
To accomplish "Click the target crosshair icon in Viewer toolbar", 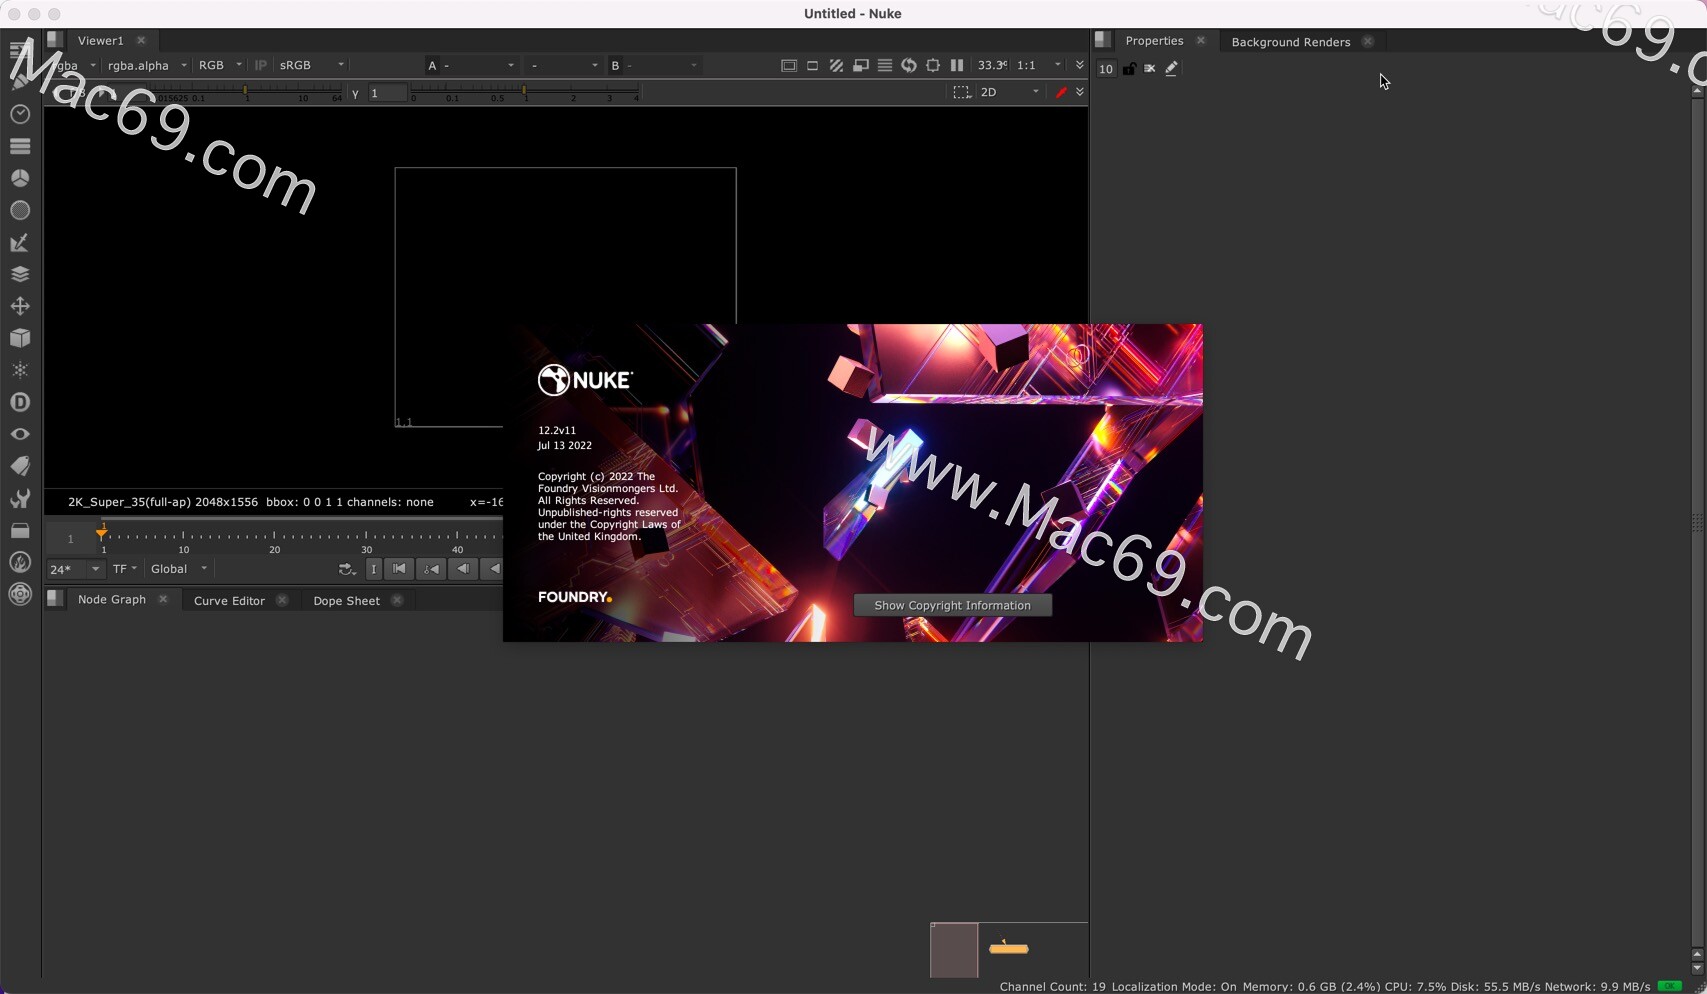I will click(x=933, y=65).
